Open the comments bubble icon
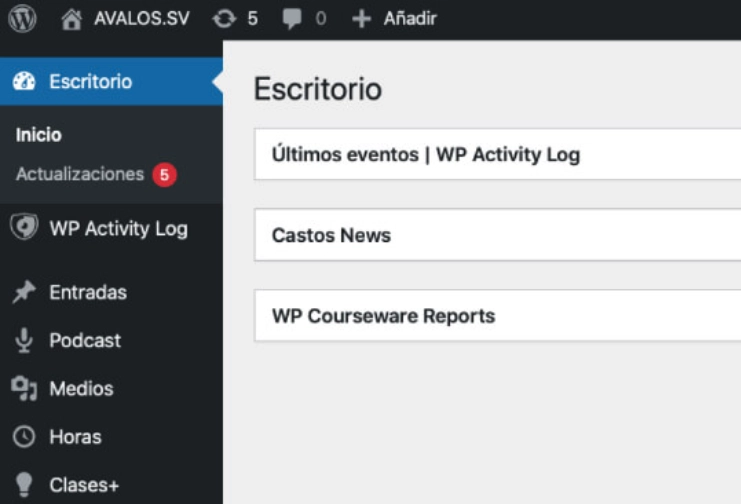Screen dimensions: 741x504 (x=292, y=19)
